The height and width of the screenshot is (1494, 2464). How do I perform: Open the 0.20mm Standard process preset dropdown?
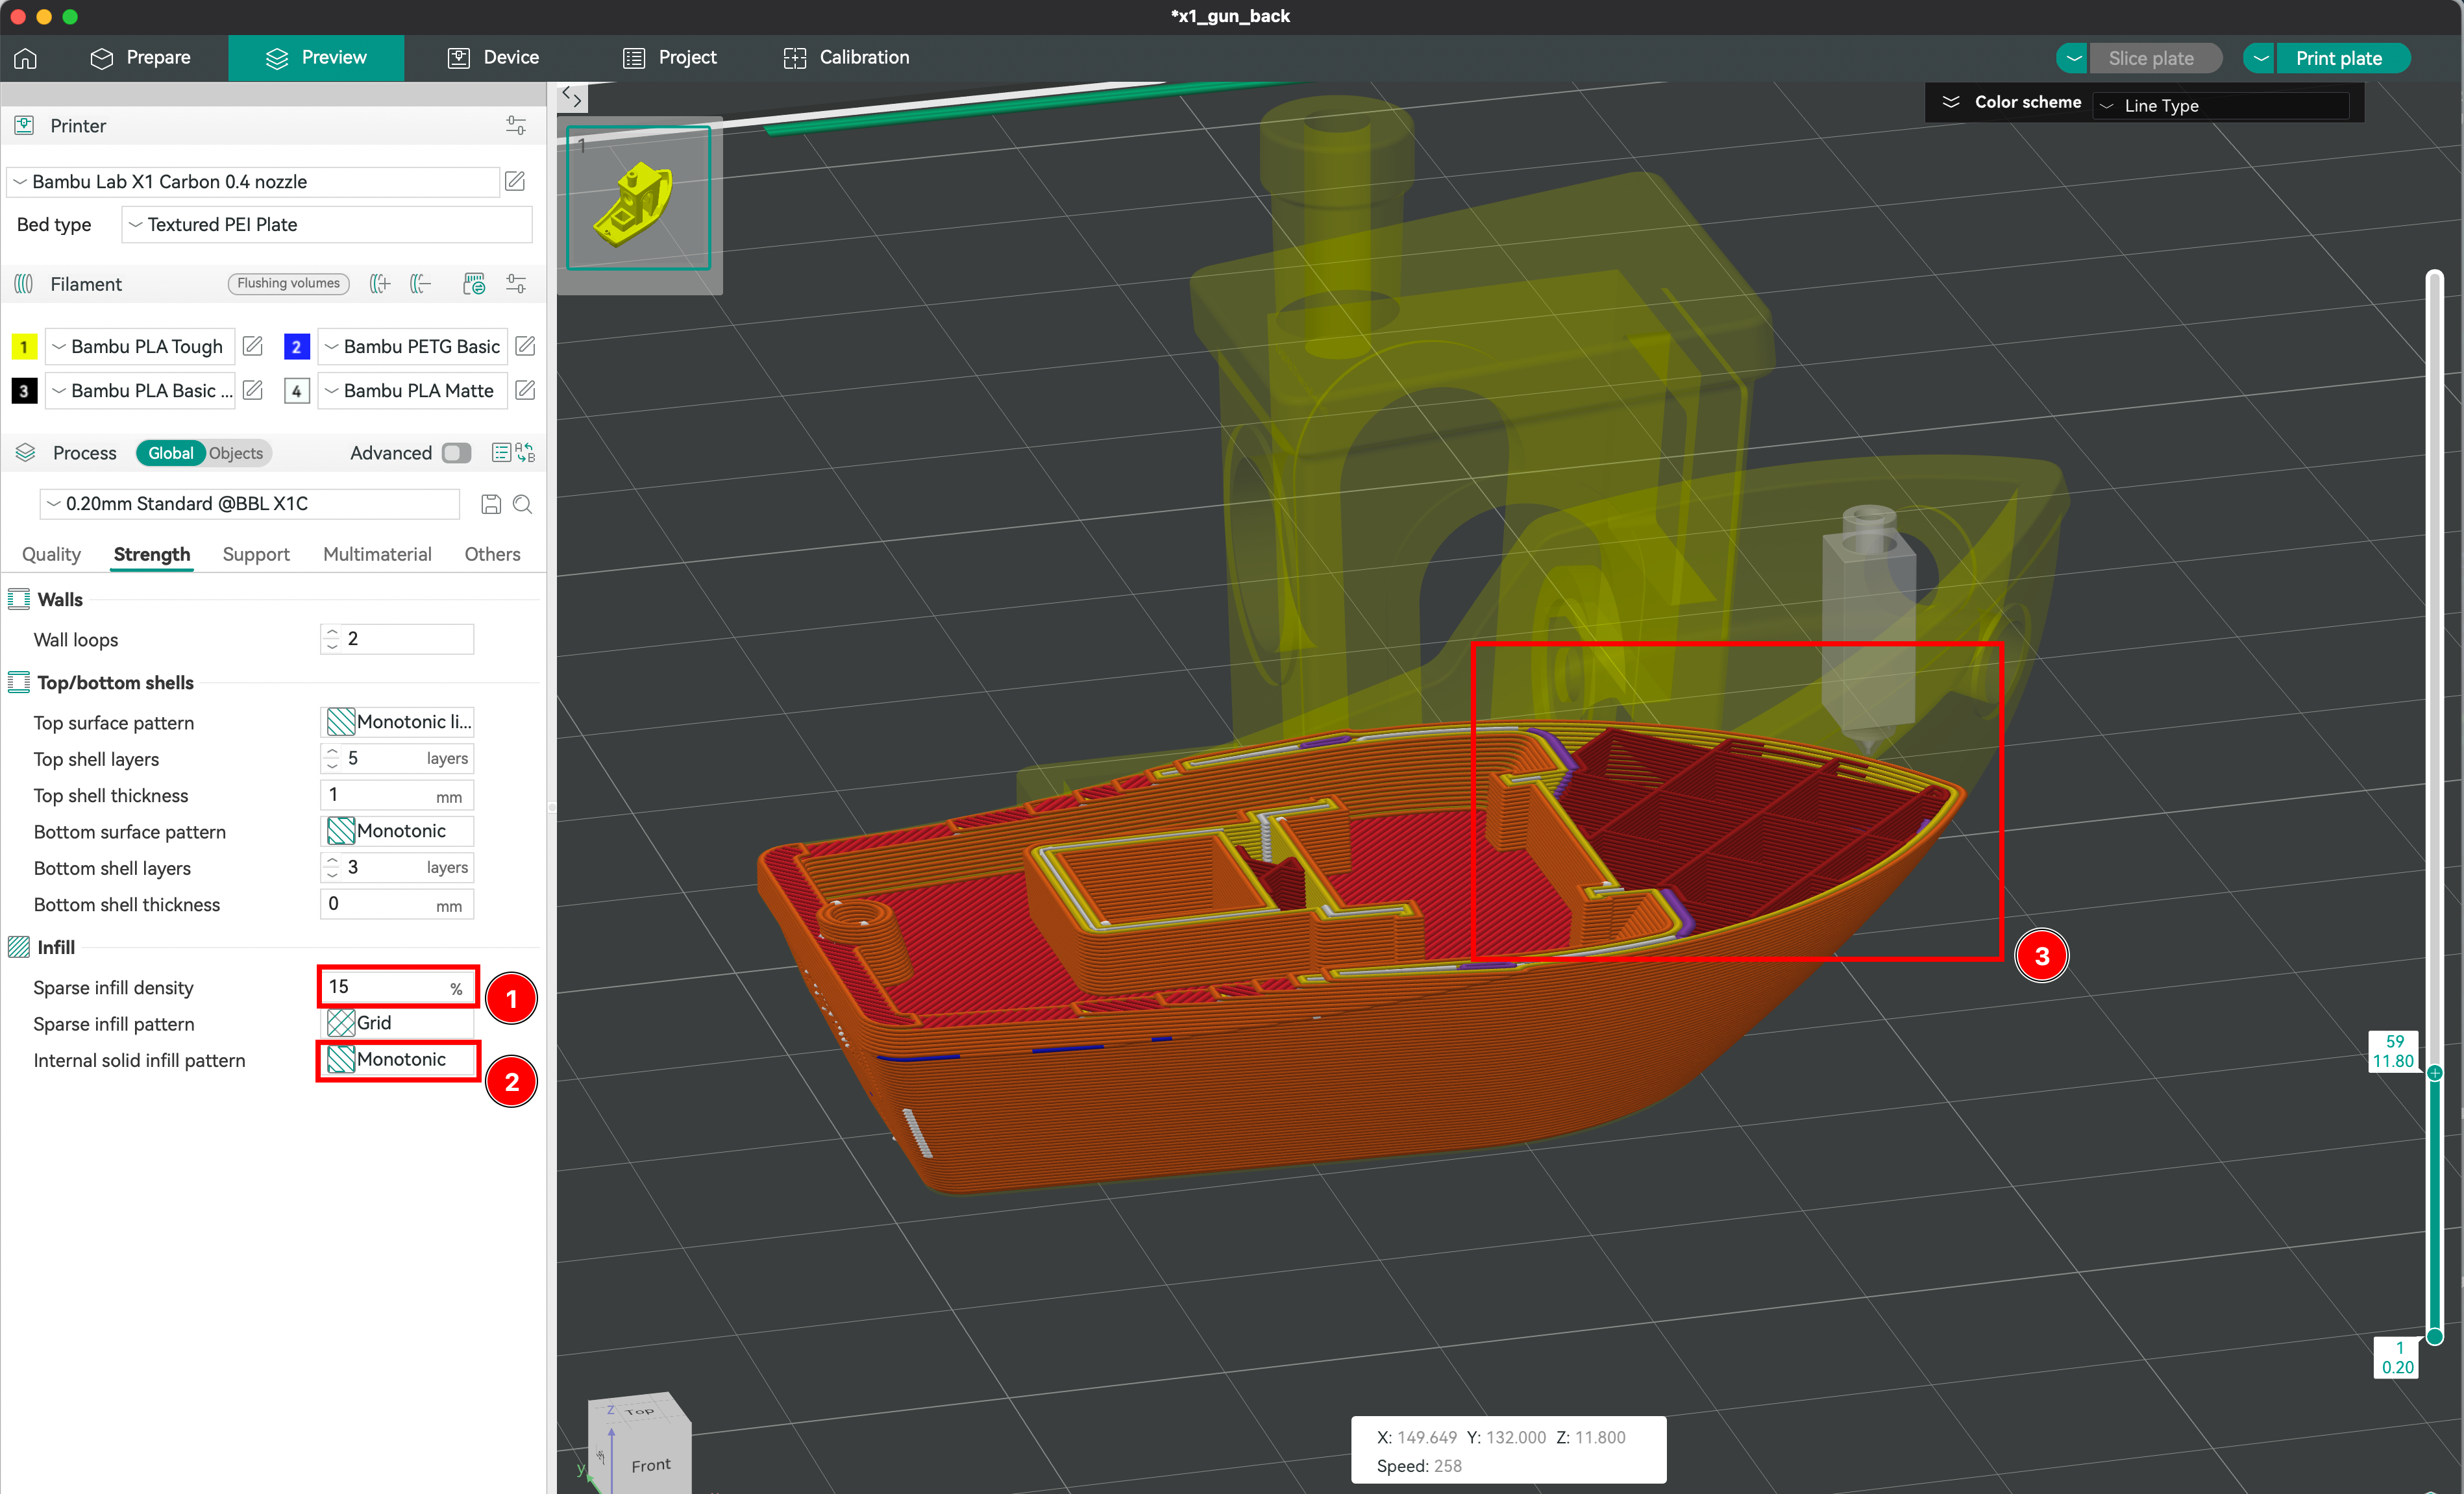(x=250, y=504)
